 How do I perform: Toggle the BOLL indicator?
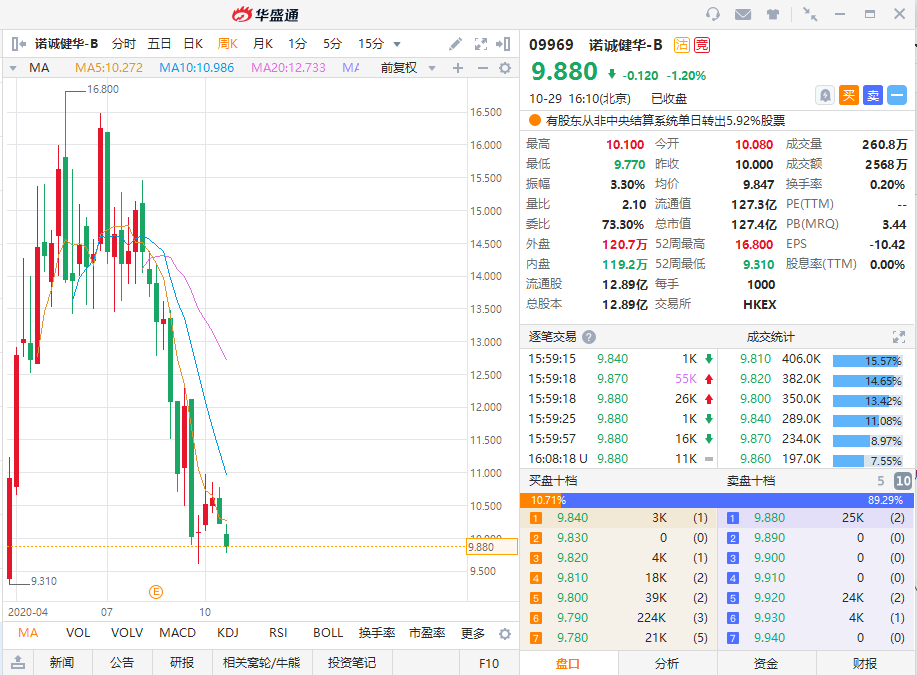click(x=328, y=633)
